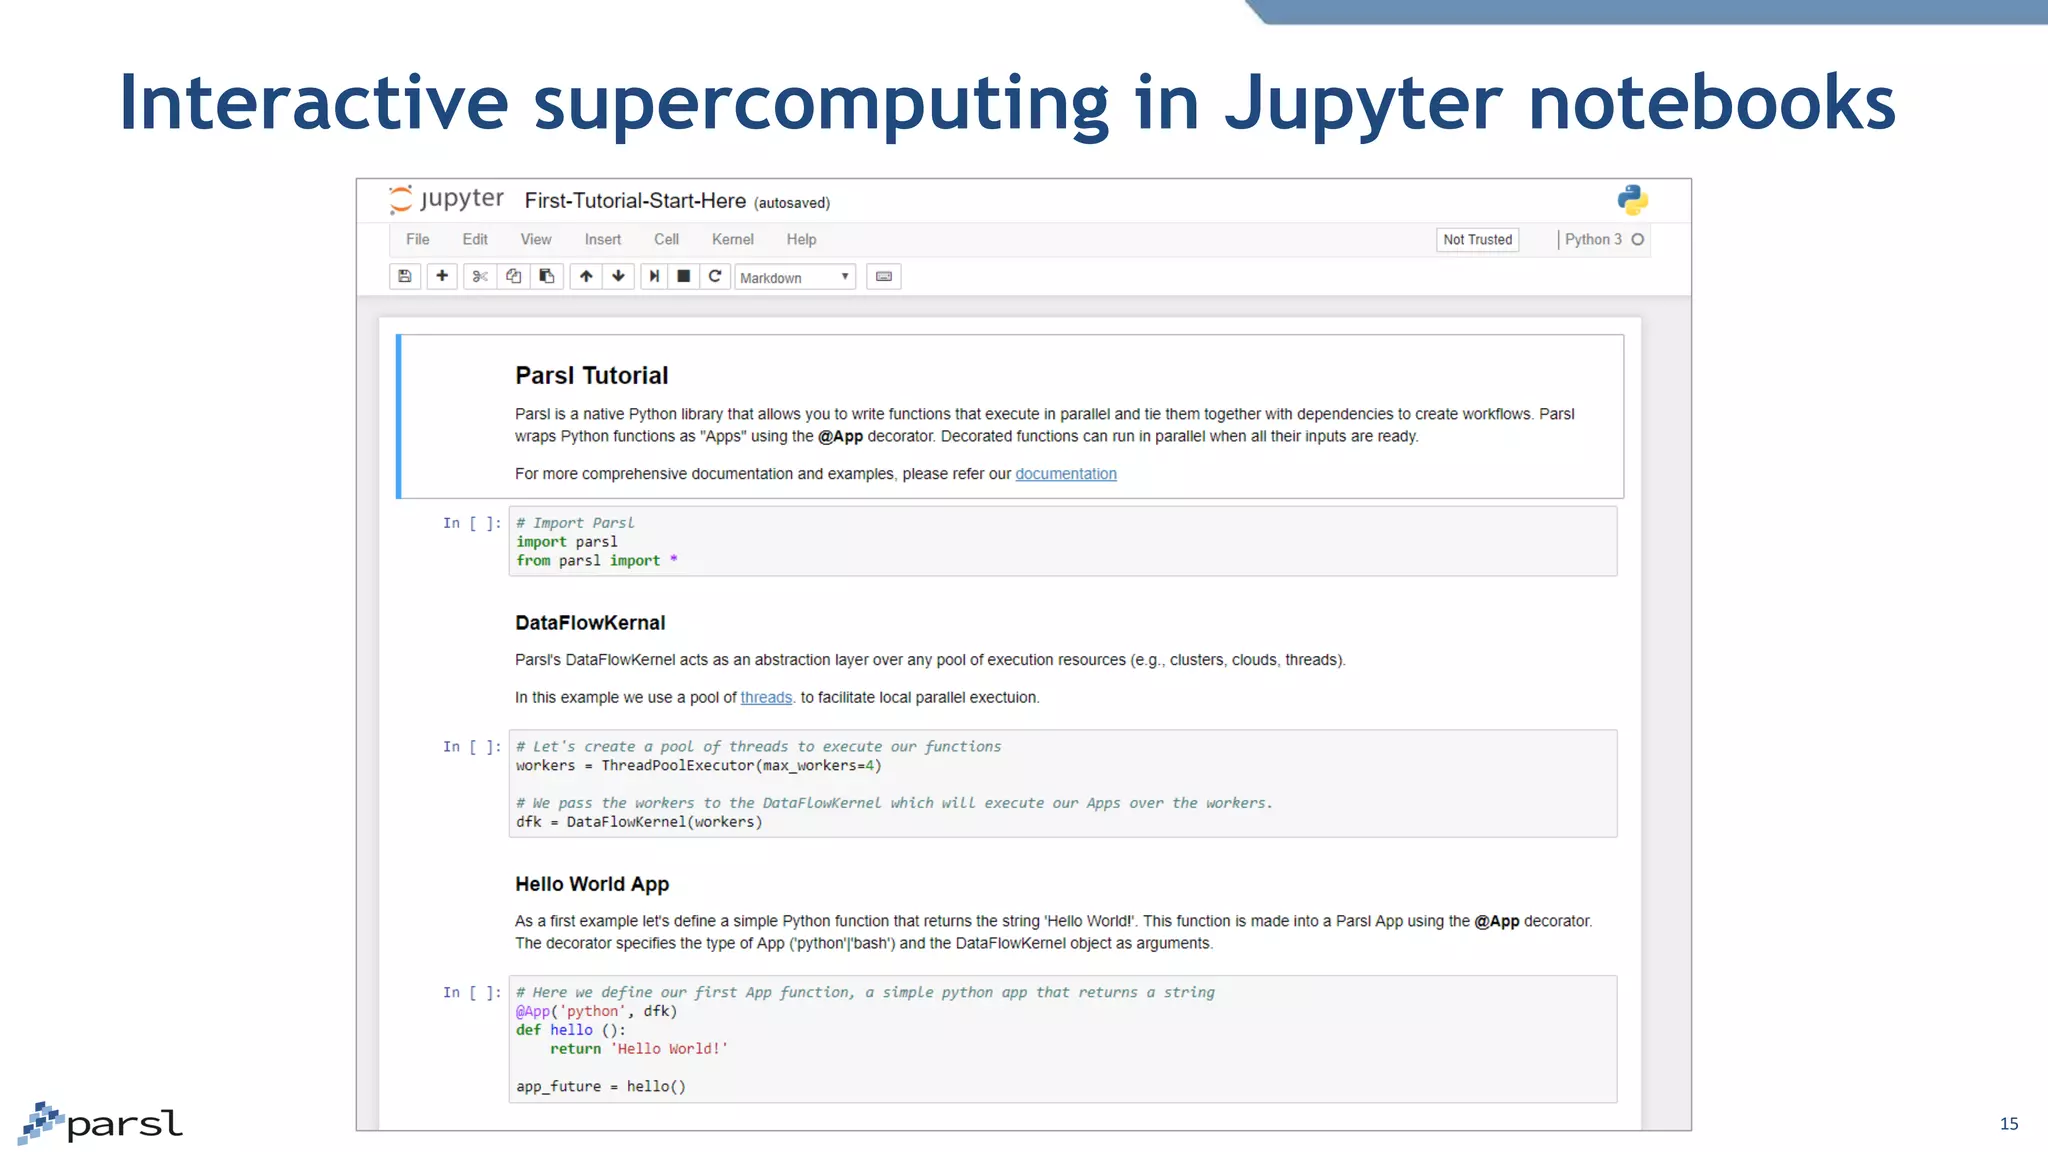Open the Edit menu

(x=475, y=240)
